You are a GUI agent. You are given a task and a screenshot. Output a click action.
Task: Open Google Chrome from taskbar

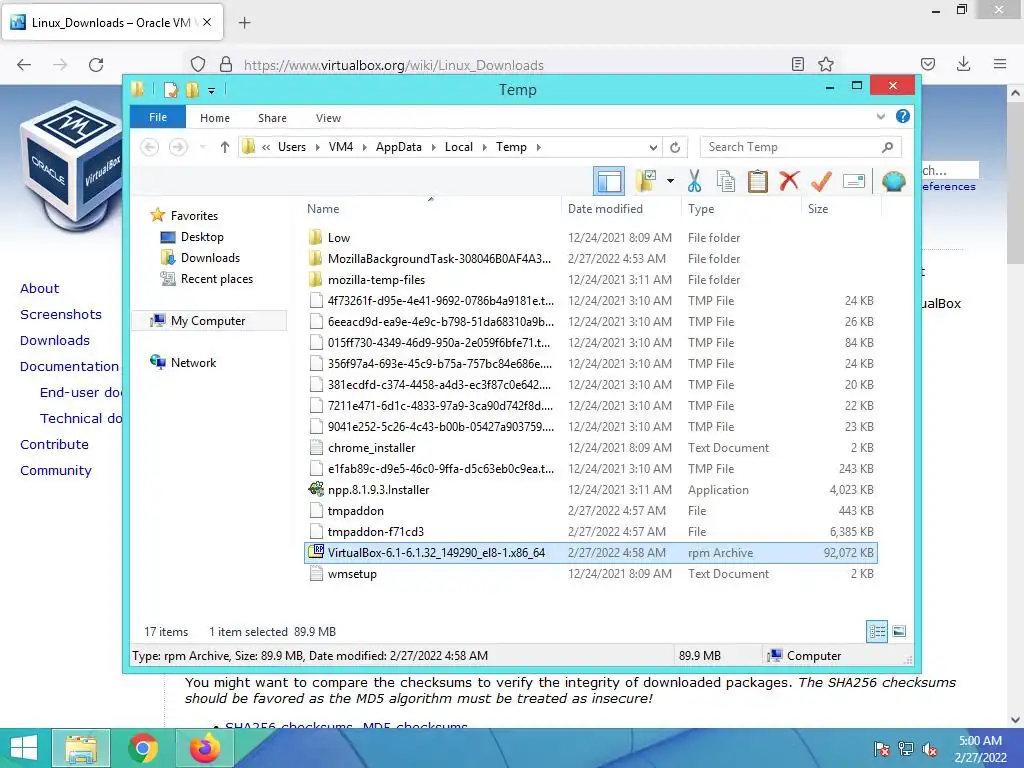143,748
